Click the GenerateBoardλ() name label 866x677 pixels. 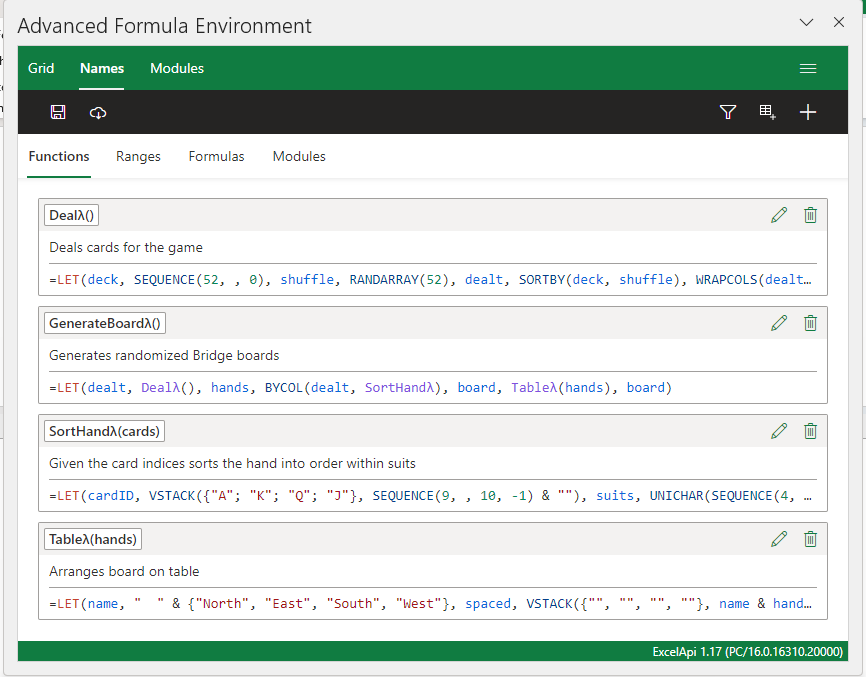click(105, 323)
